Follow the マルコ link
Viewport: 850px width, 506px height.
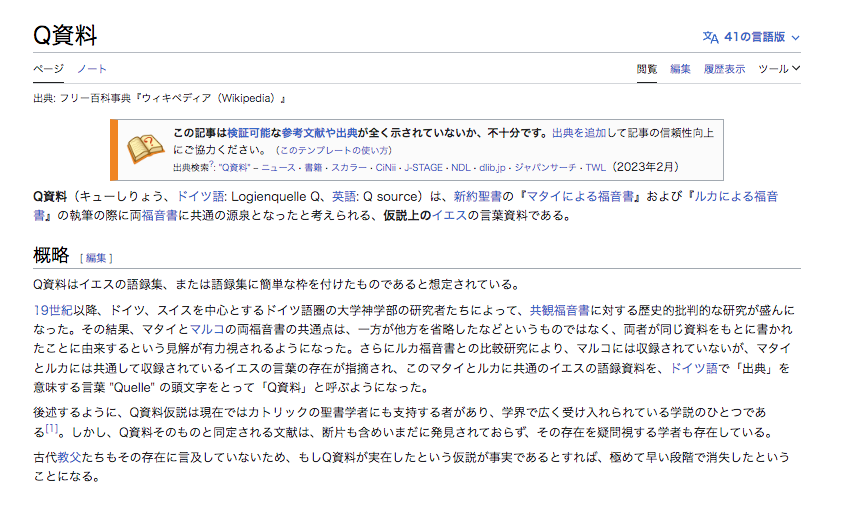point(207,330)
